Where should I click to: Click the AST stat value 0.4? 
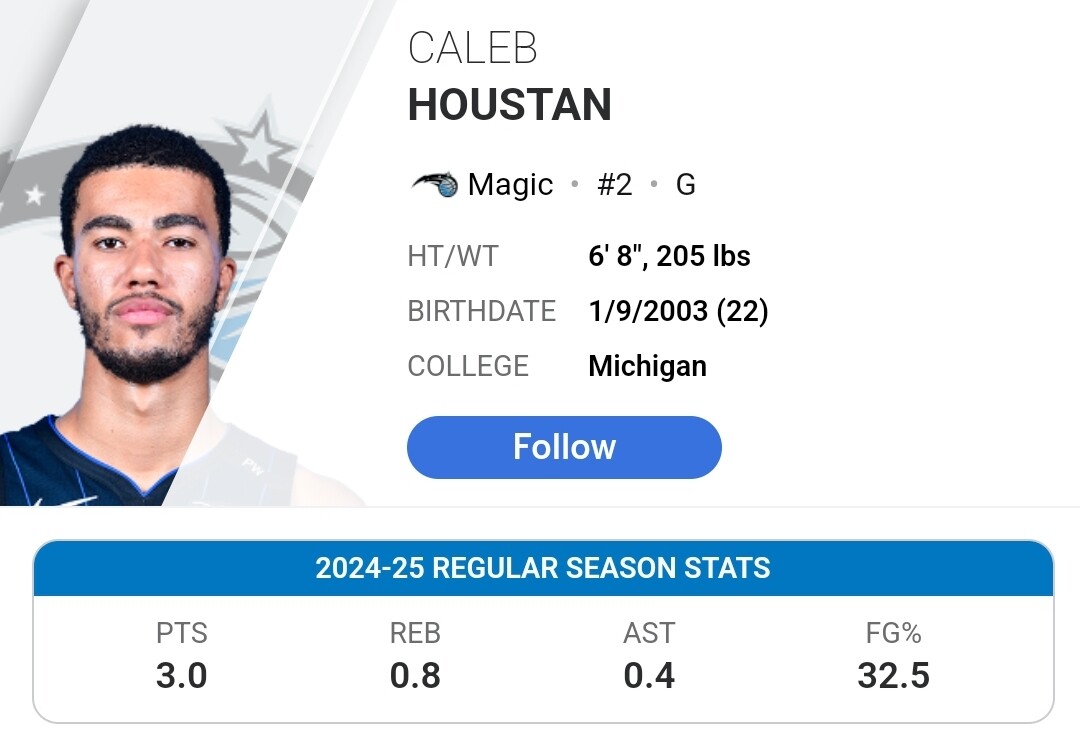click(x=649, y=675)
